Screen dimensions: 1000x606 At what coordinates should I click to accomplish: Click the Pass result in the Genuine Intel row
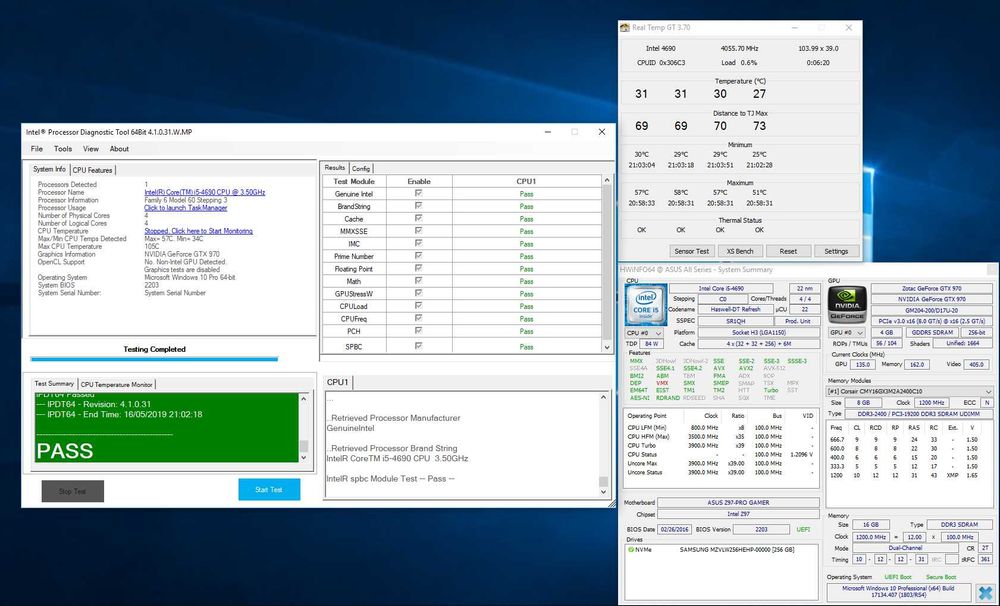(x=526, y=194)
